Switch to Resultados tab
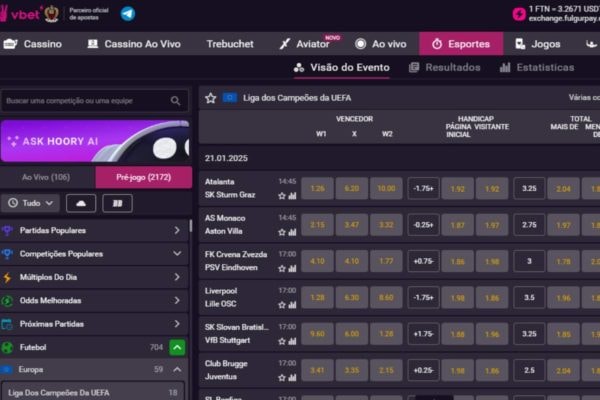The image size is (600, 400). coord(444,68)
